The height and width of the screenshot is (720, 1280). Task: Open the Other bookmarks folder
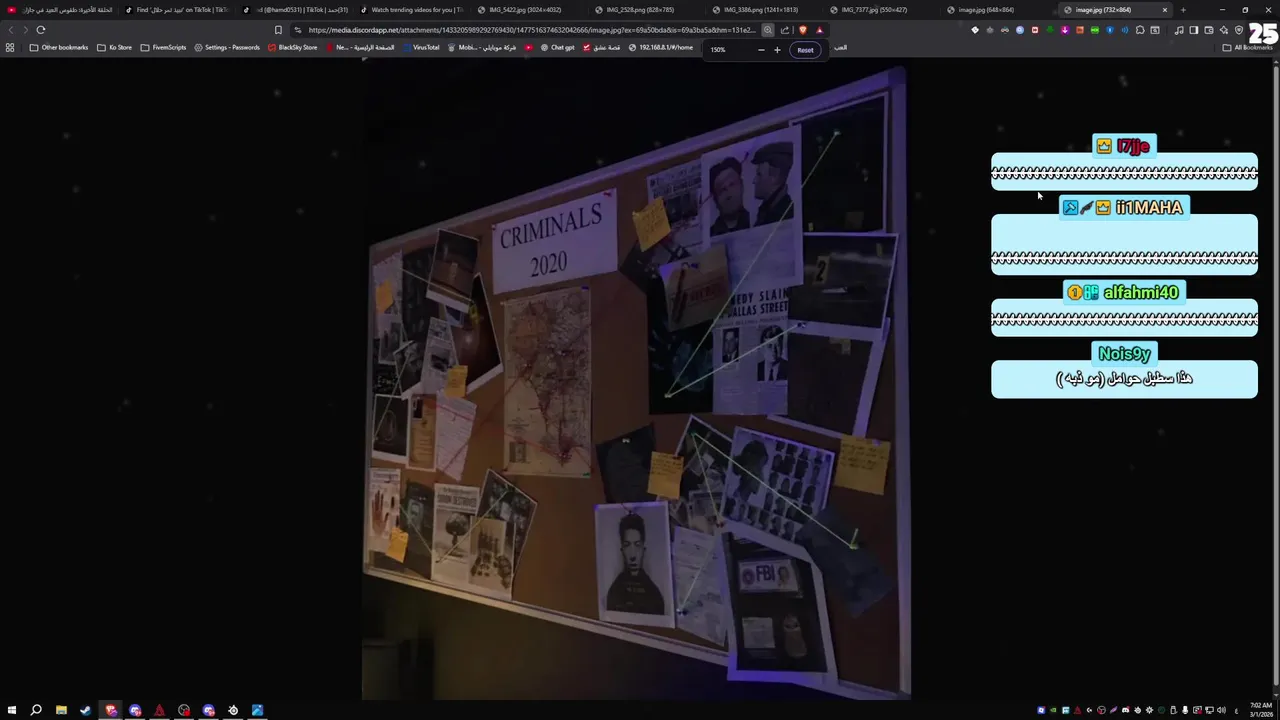59,47
